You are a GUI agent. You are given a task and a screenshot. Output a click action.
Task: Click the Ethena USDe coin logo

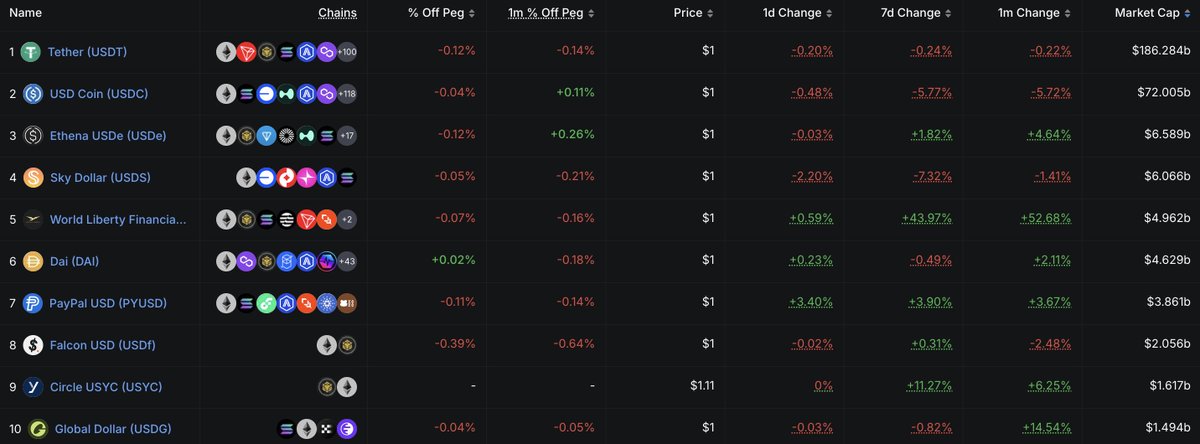(x=32, y=135)
